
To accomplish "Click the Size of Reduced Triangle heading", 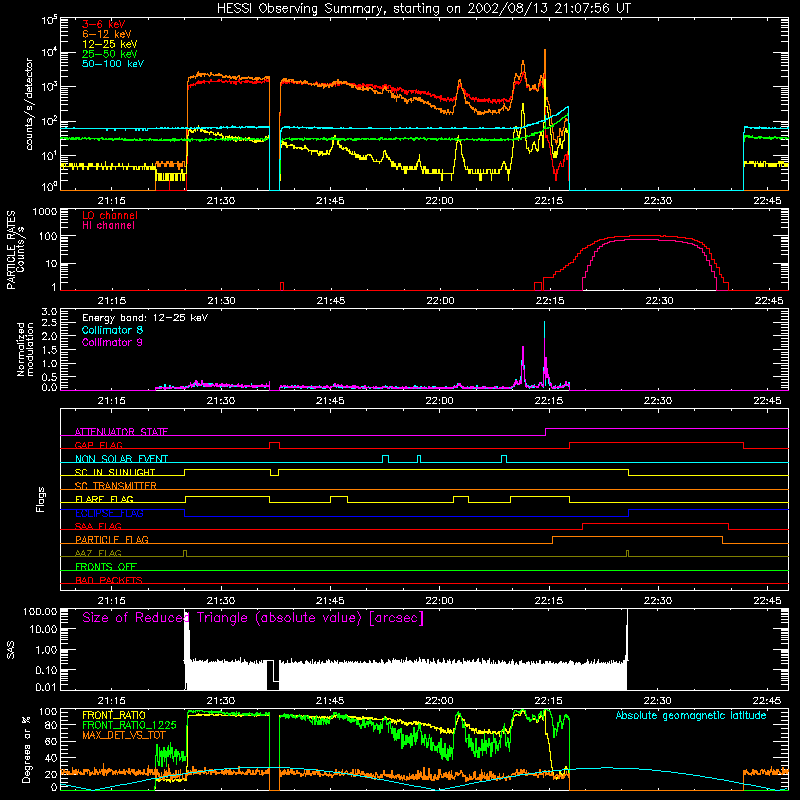I will [x=253, y=618].
